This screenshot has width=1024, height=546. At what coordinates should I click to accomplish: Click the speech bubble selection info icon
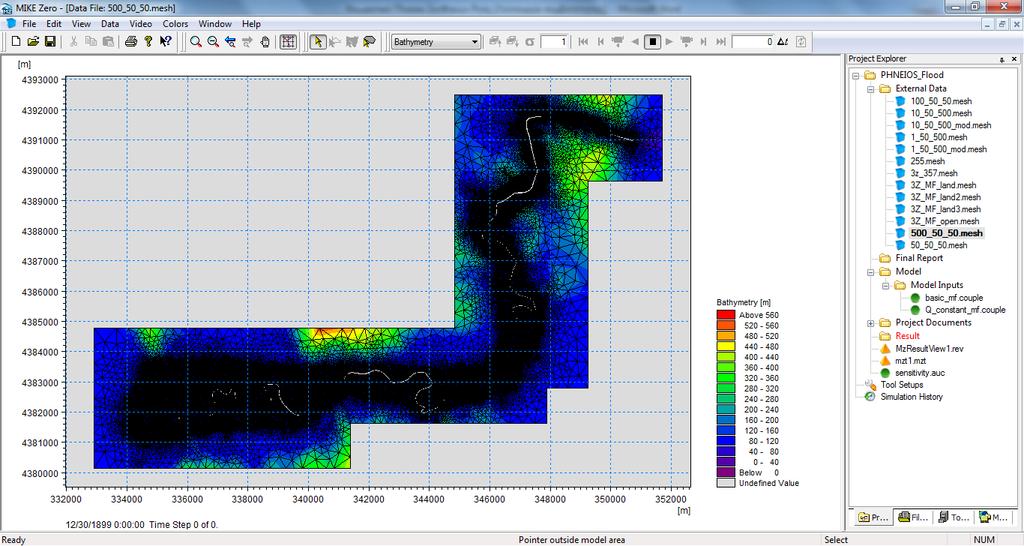370,42
